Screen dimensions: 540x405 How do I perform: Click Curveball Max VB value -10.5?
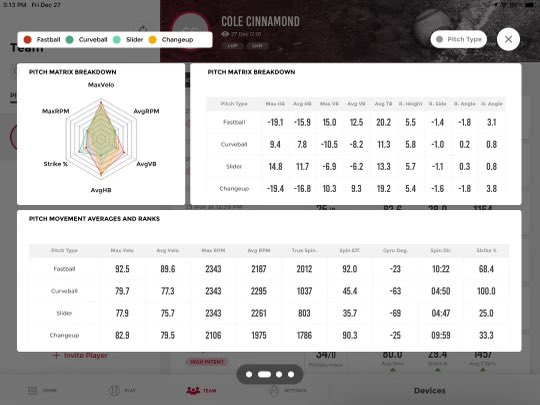click(x=329, y=144)
